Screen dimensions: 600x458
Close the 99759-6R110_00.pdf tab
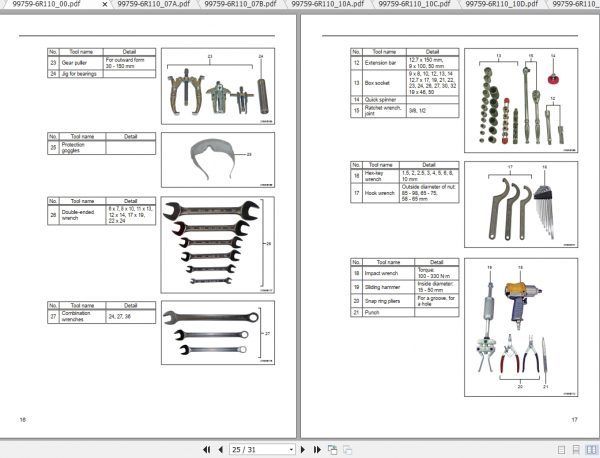104,4
